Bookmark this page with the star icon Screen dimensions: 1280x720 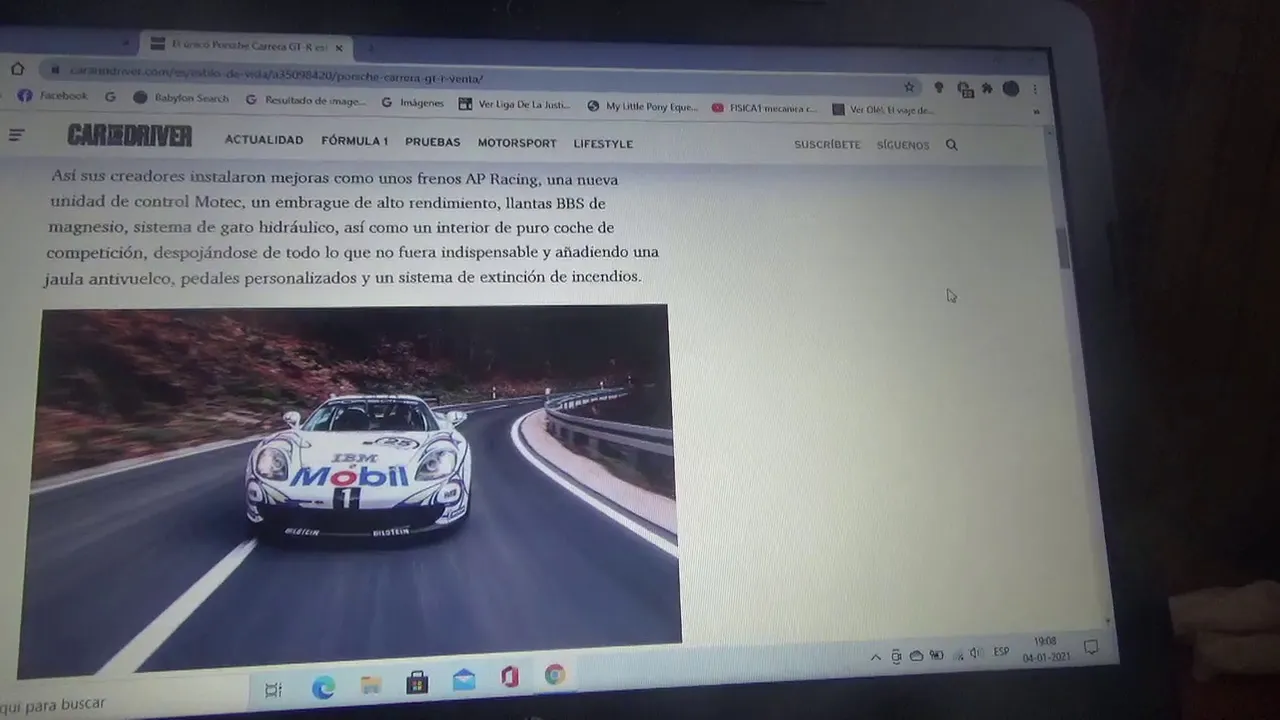tap(909, 87)
